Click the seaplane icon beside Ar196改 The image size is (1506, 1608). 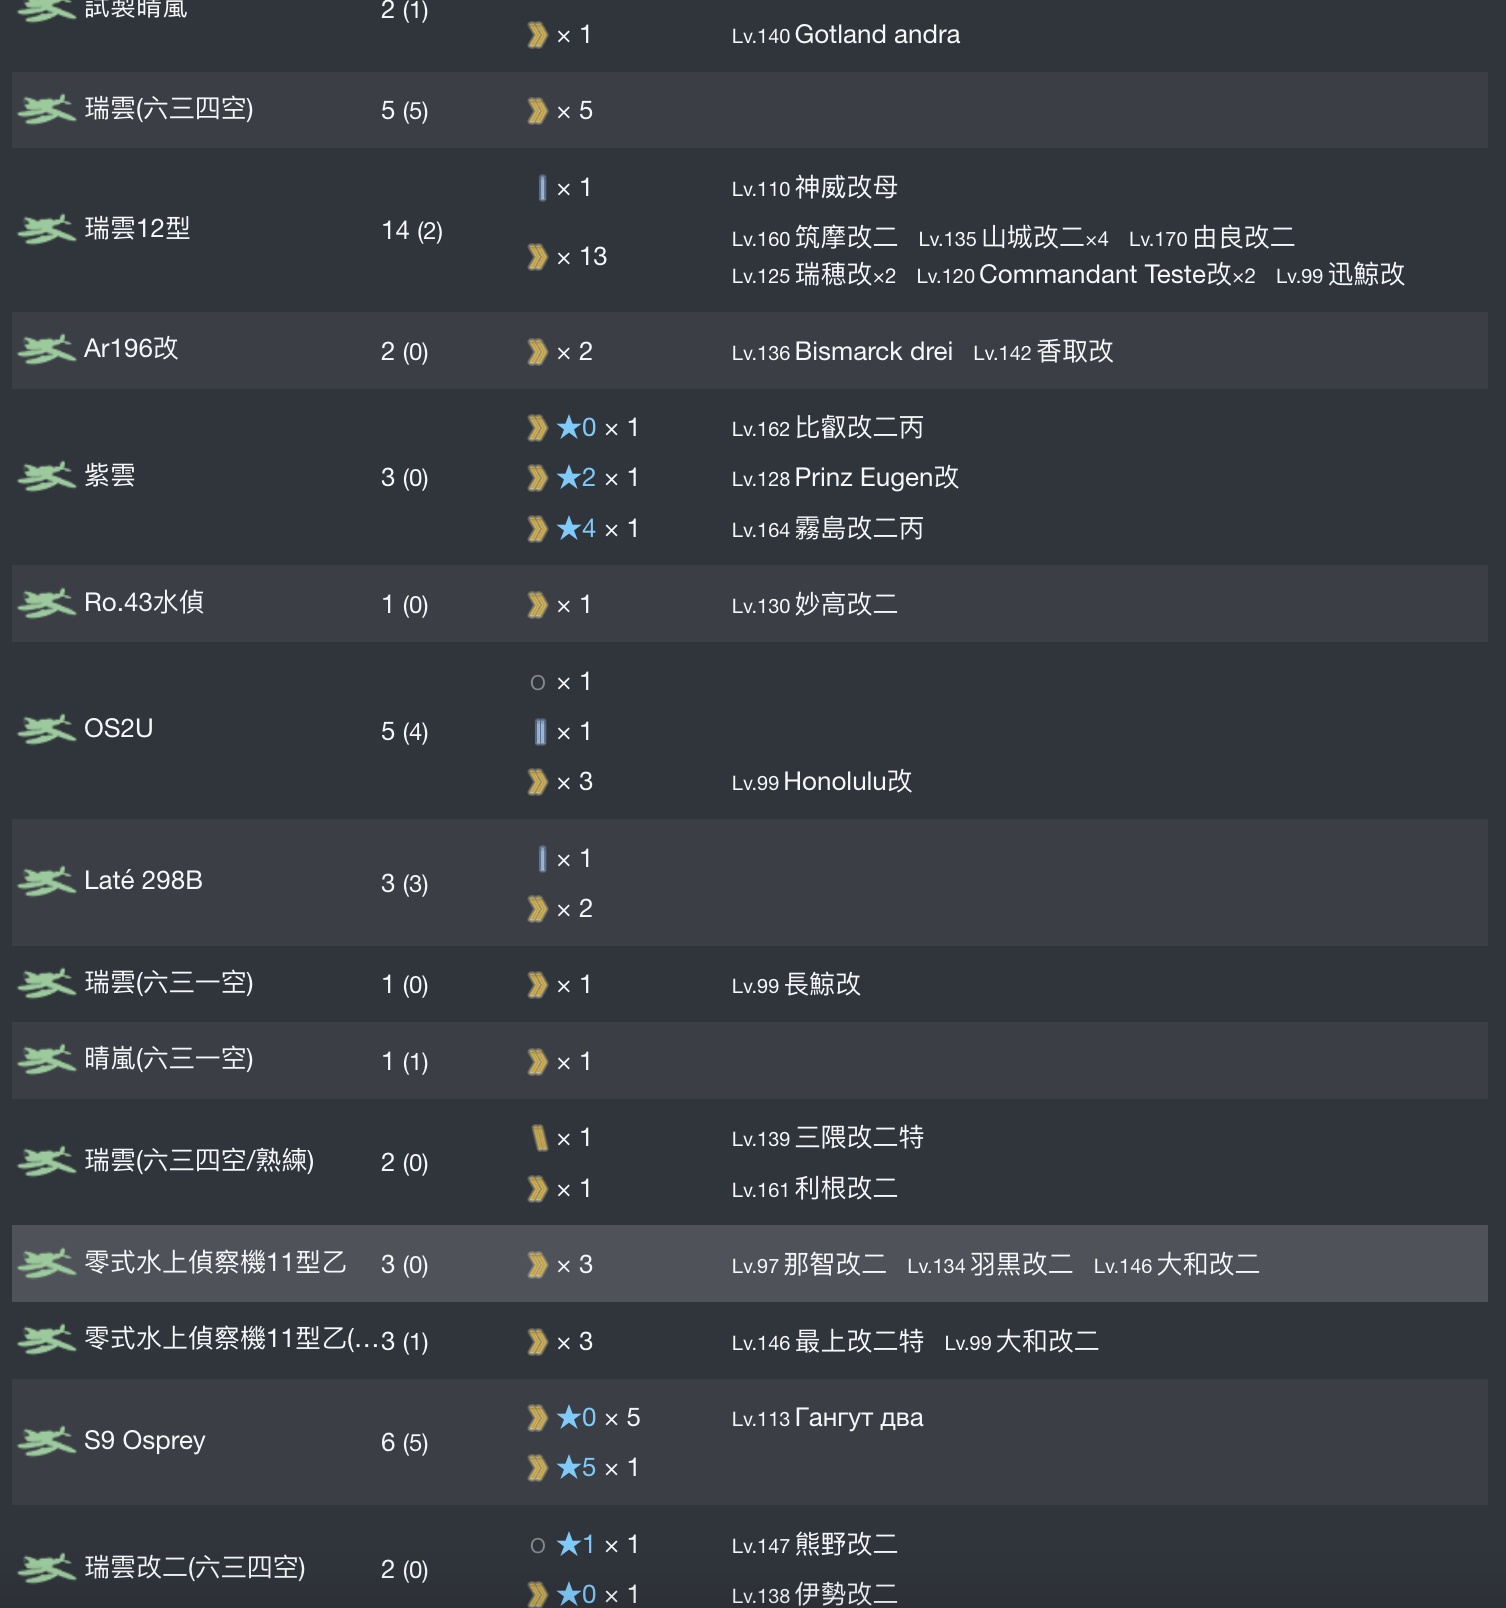[47, 350]
